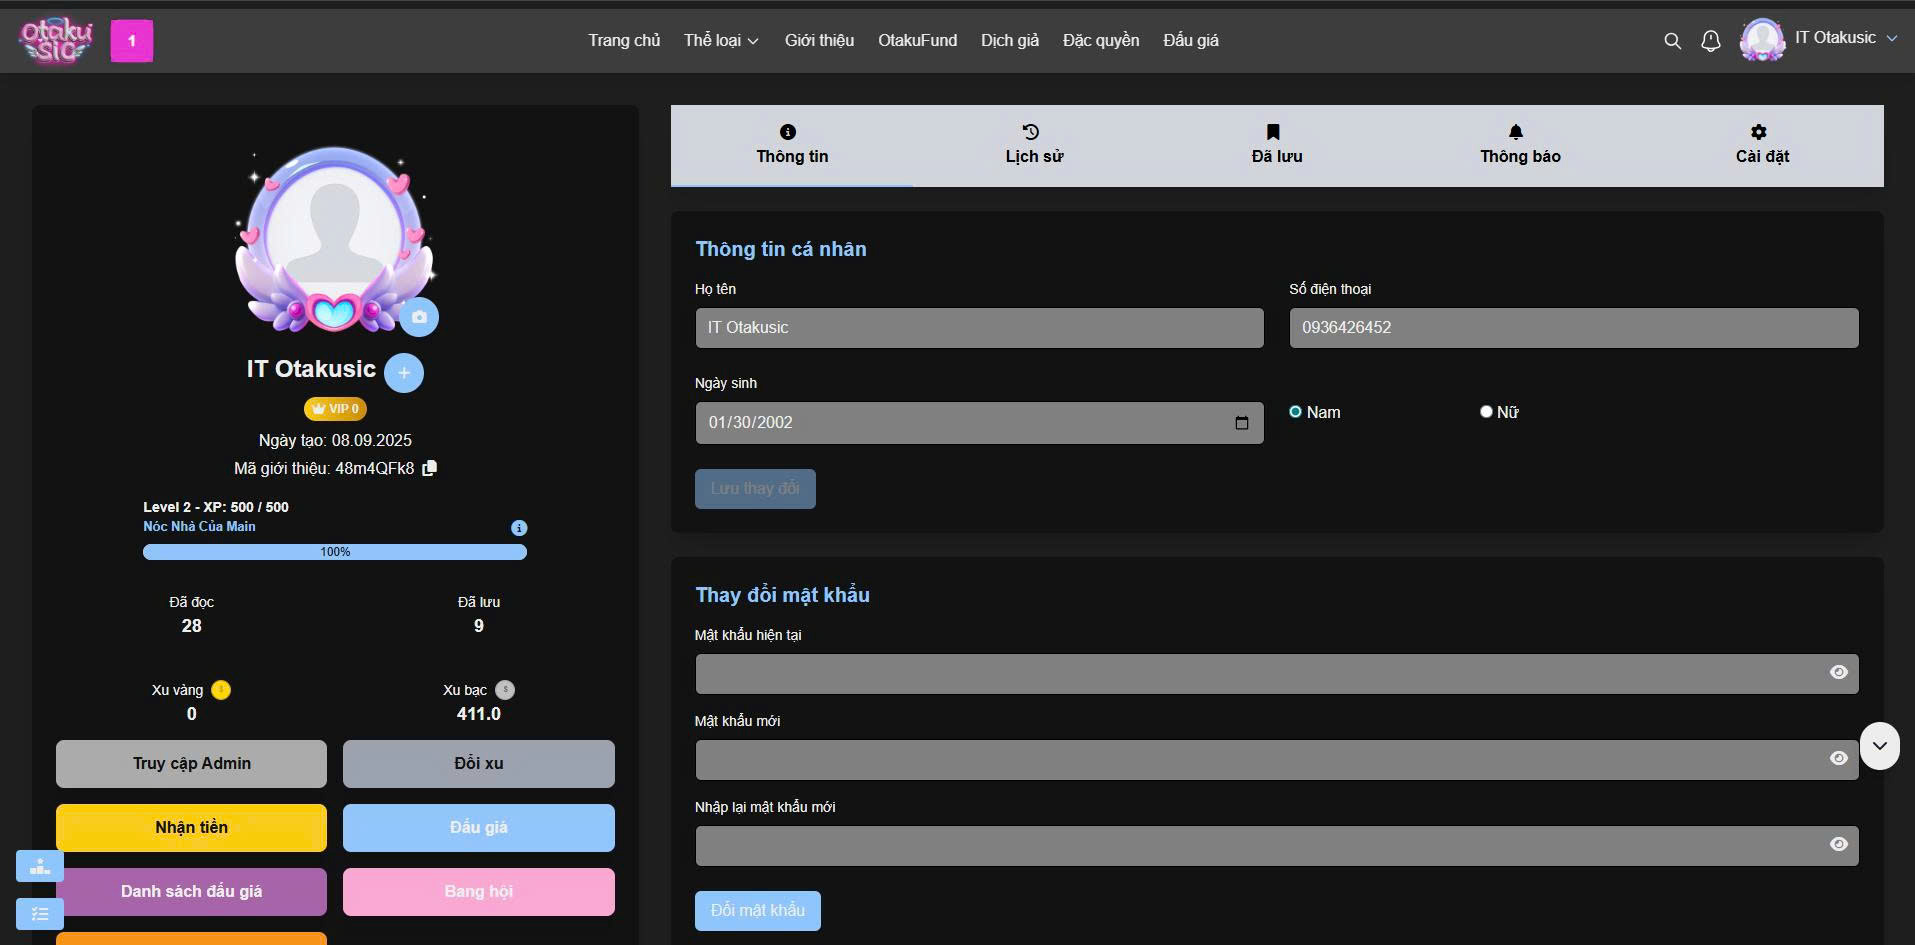
Task: Expand the Thể loại dropdown menu
Action: pos(721,41)
